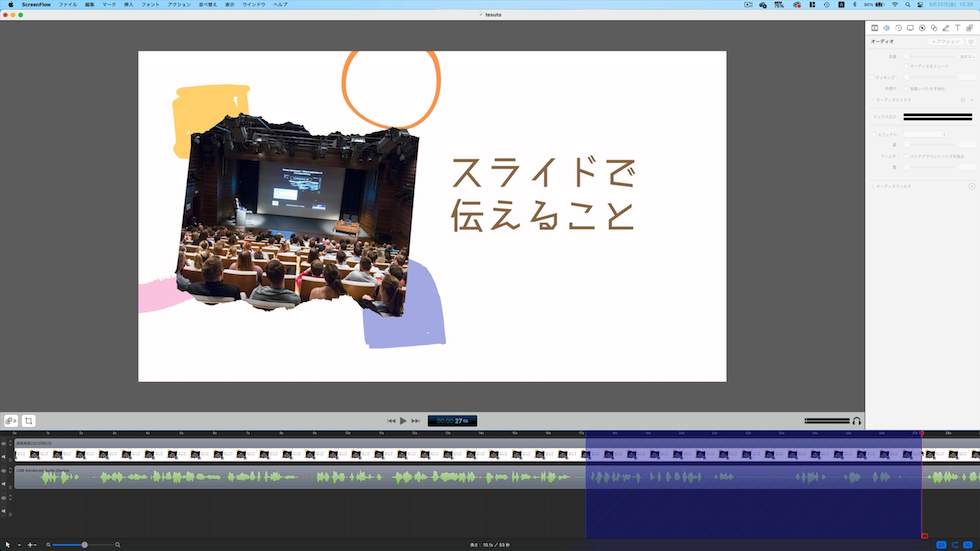Open the 挿入 menu
Viewport: 980px width, 551px height.
[129, 4]
